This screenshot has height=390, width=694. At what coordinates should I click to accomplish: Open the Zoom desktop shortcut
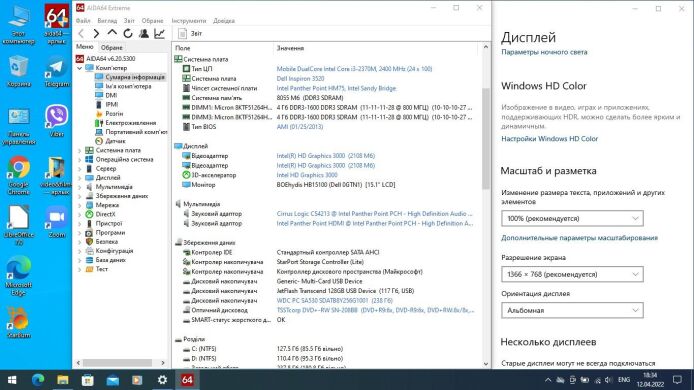point(57,222)
